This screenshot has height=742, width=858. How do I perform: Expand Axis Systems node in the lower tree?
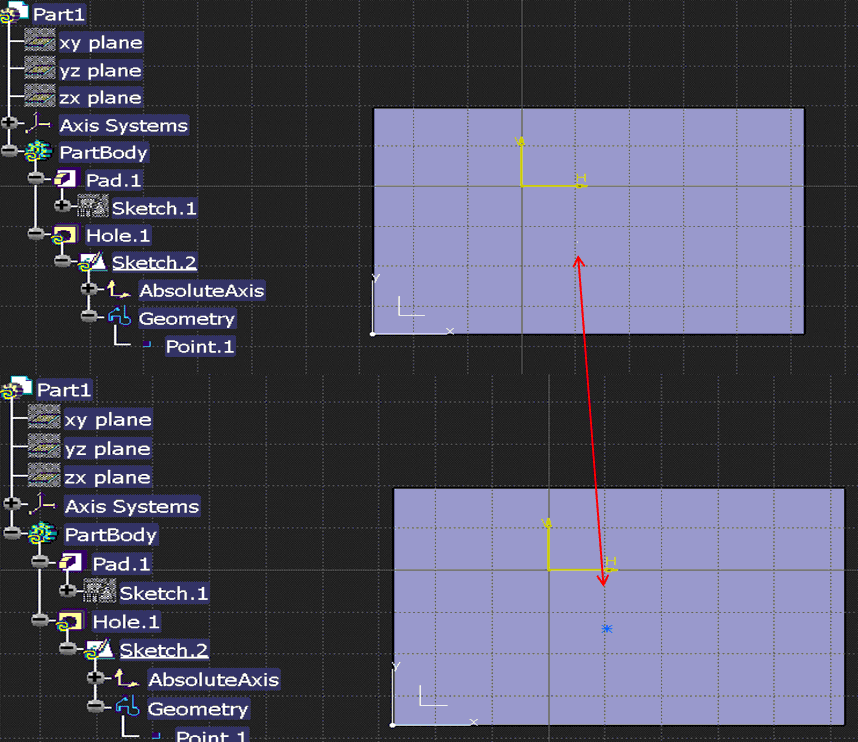[11, 503]
